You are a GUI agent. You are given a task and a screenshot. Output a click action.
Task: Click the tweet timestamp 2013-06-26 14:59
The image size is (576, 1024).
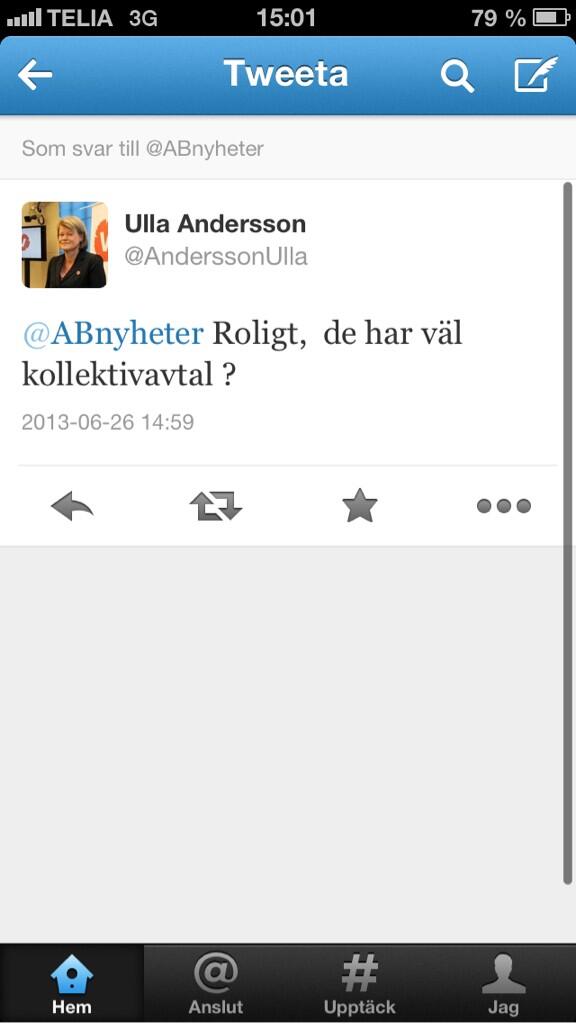pyautogui.click(x=108, y=422)
